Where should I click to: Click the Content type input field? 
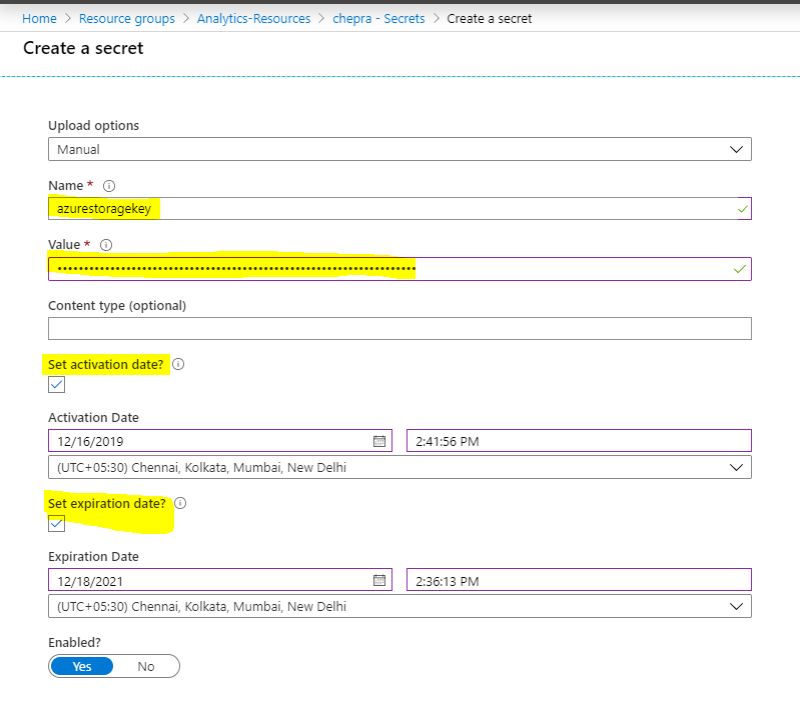click(x=400, y=328)
